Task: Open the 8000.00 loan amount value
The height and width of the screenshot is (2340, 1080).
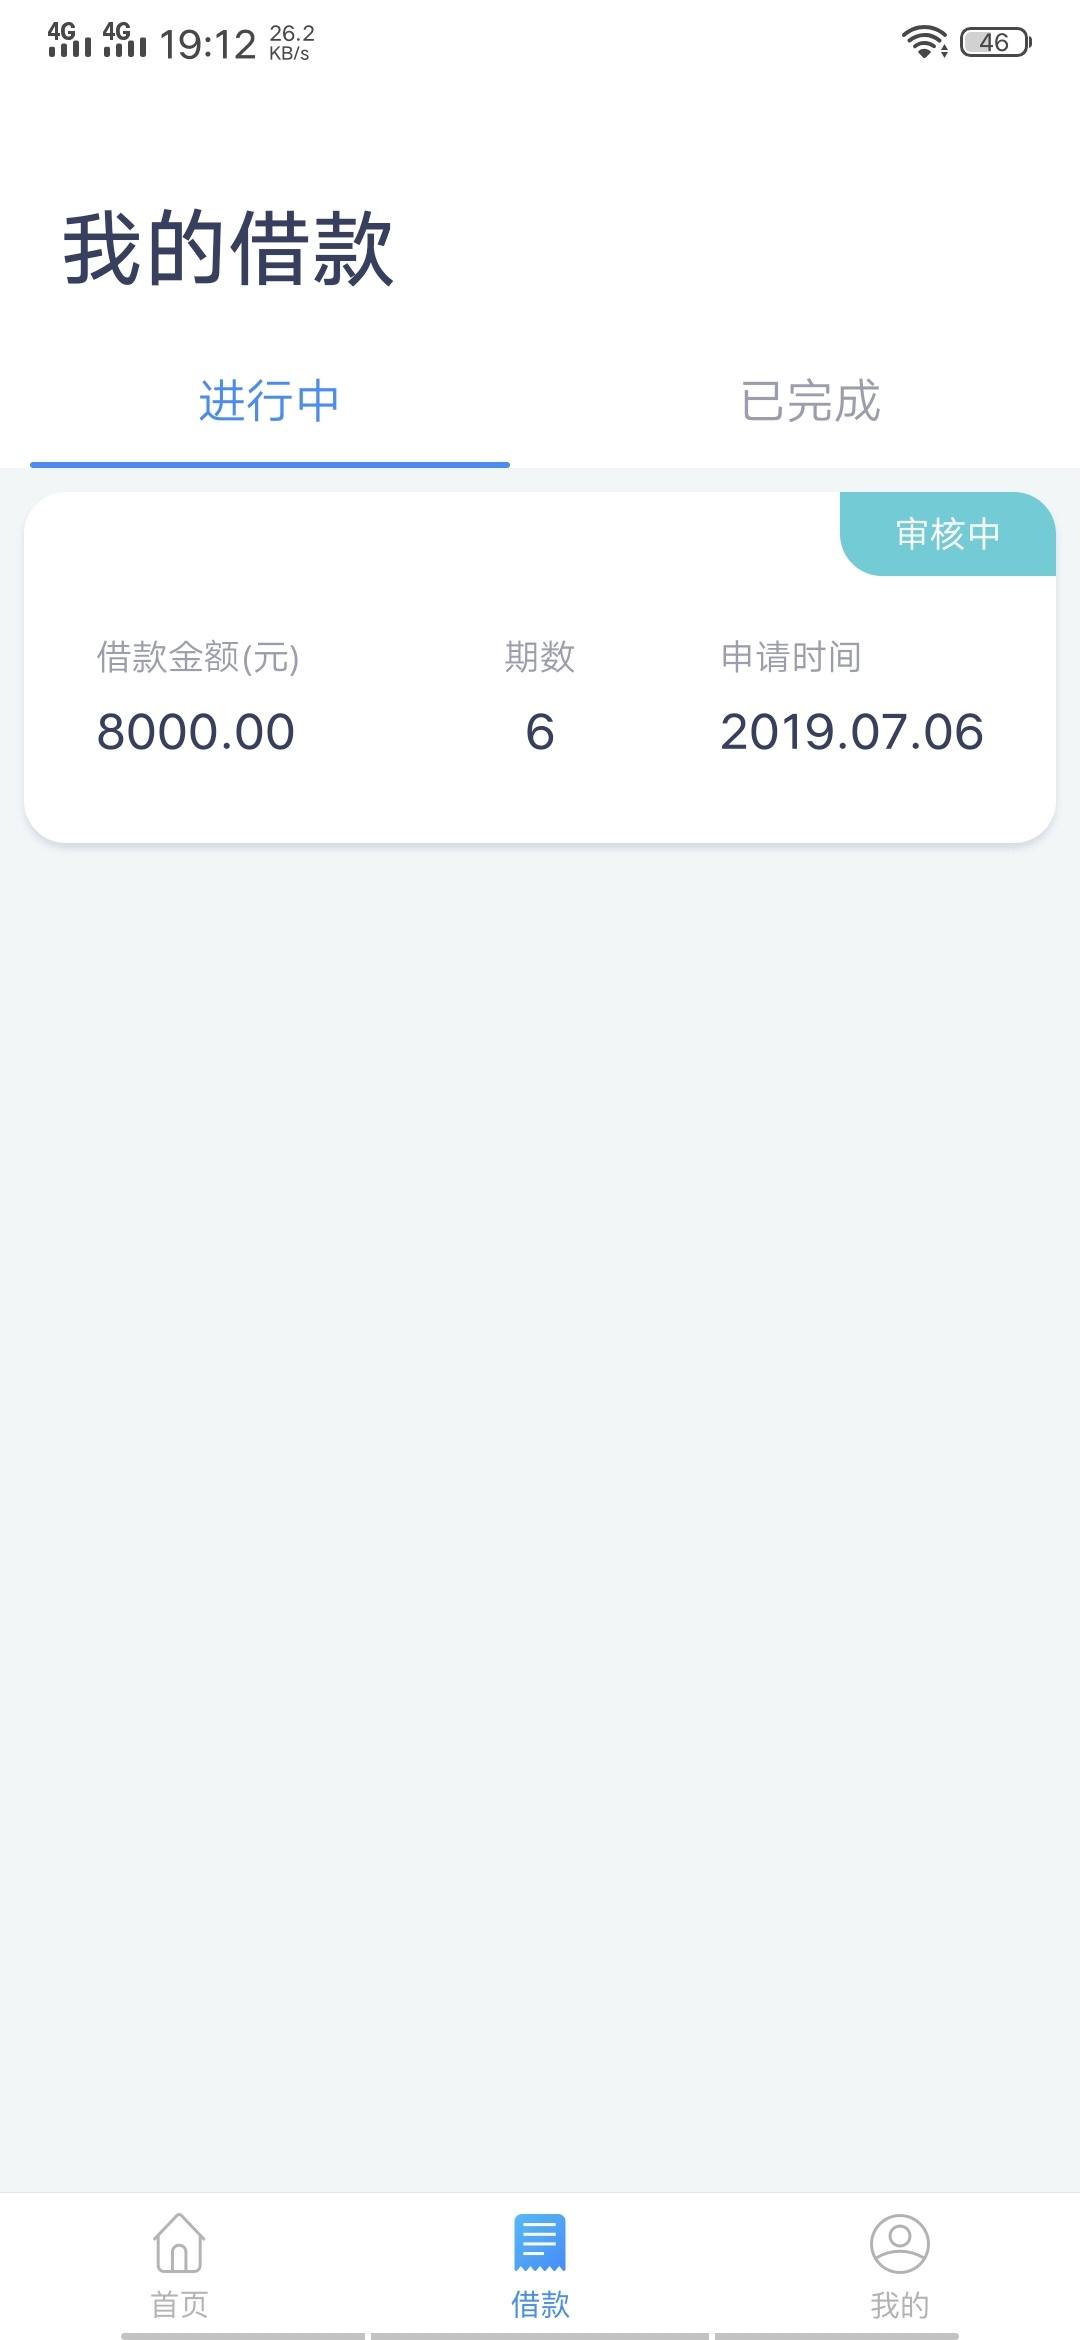Action: (x=196, y=732)
